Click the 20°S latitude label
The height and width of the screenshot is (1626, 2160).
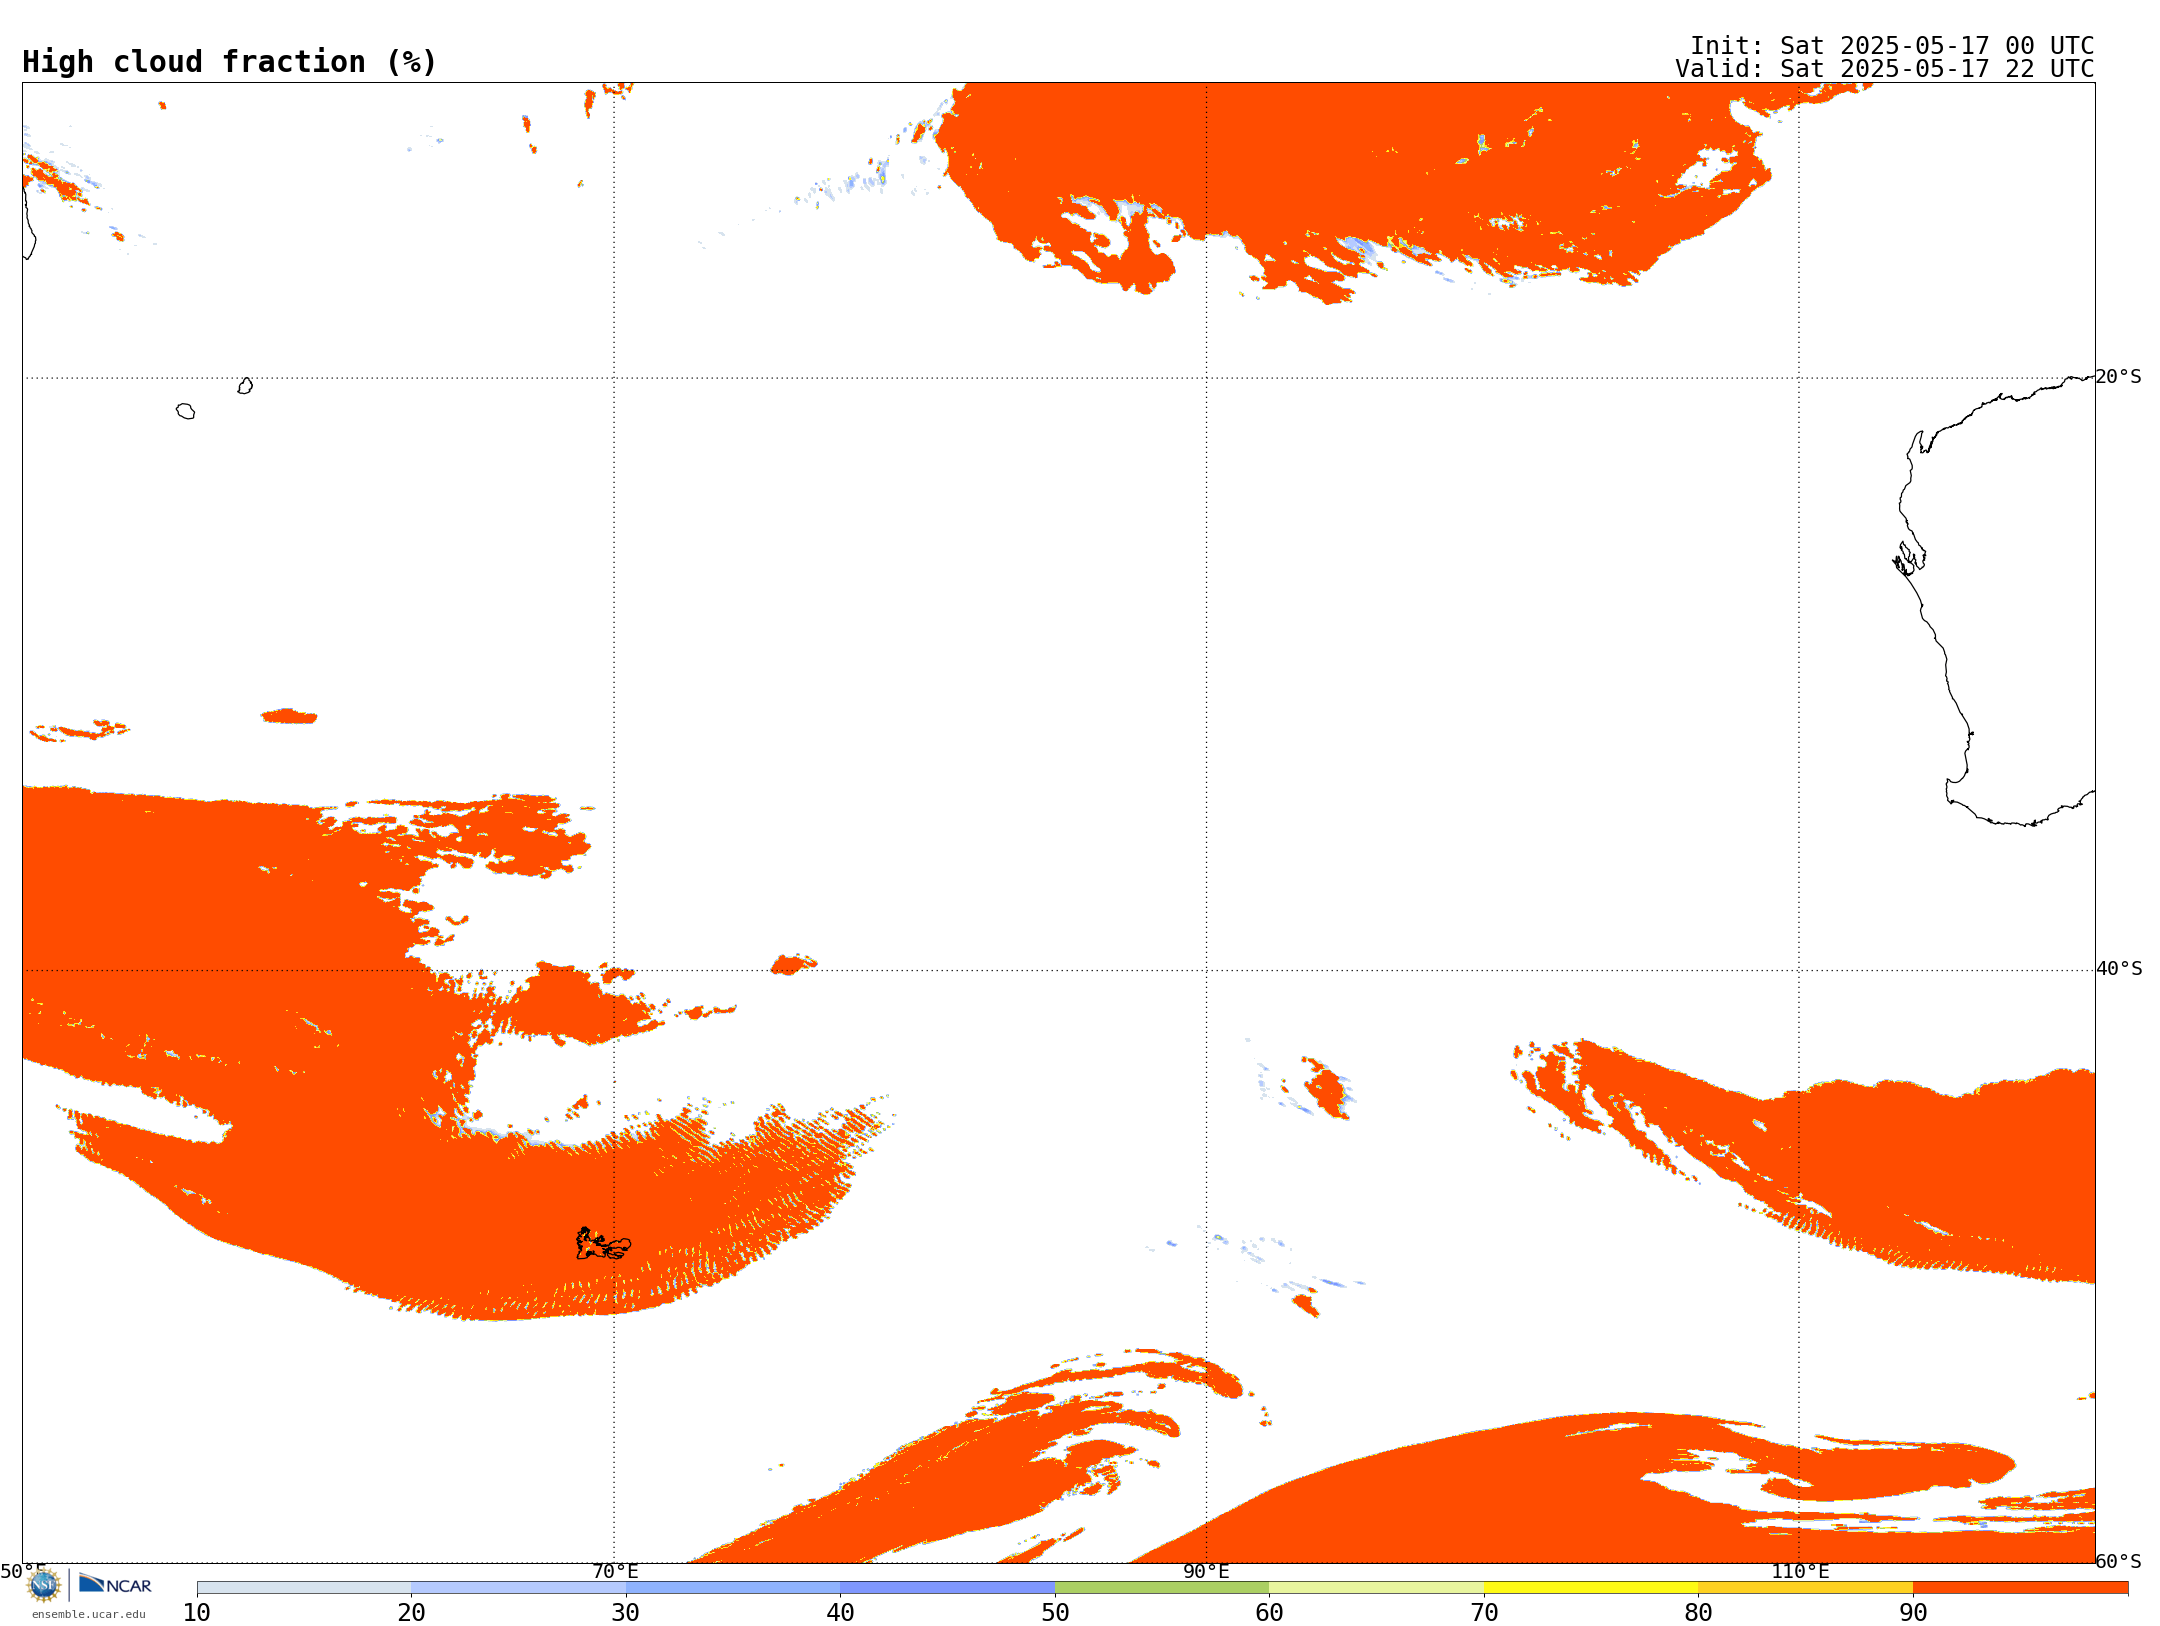(x=2119, y=377)
